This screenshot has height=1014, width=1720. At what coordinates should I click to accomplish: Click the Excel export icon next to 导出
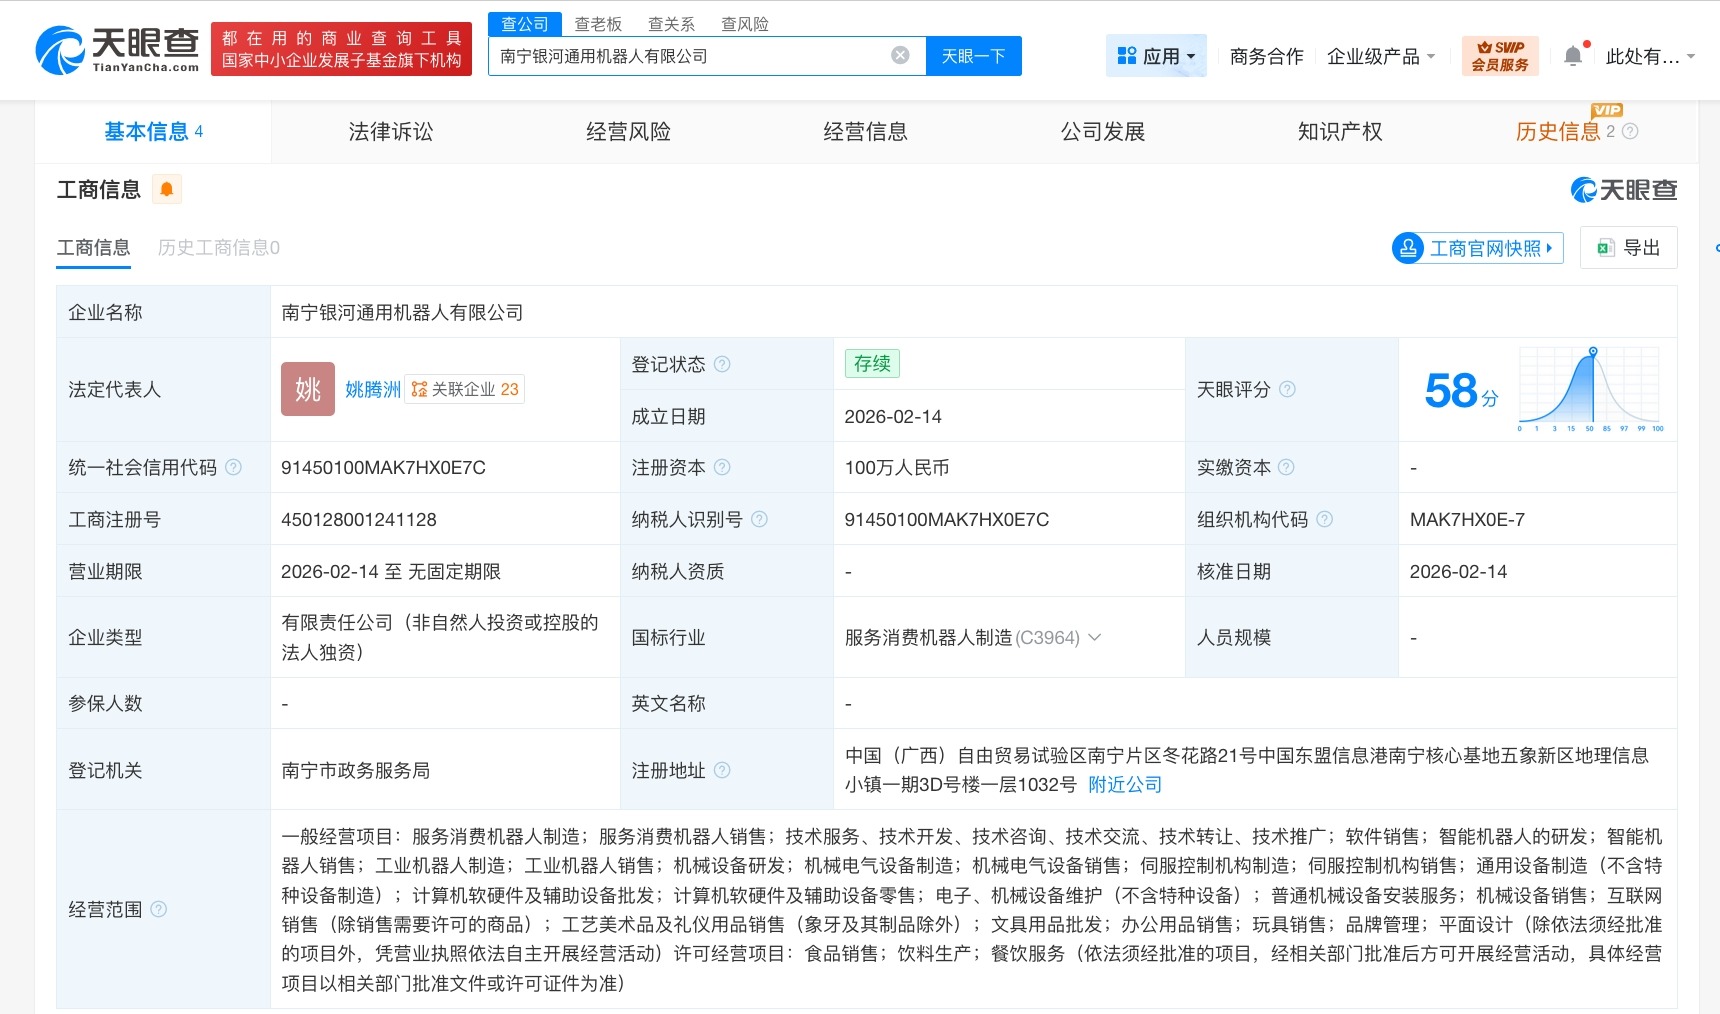point(1607,247)
